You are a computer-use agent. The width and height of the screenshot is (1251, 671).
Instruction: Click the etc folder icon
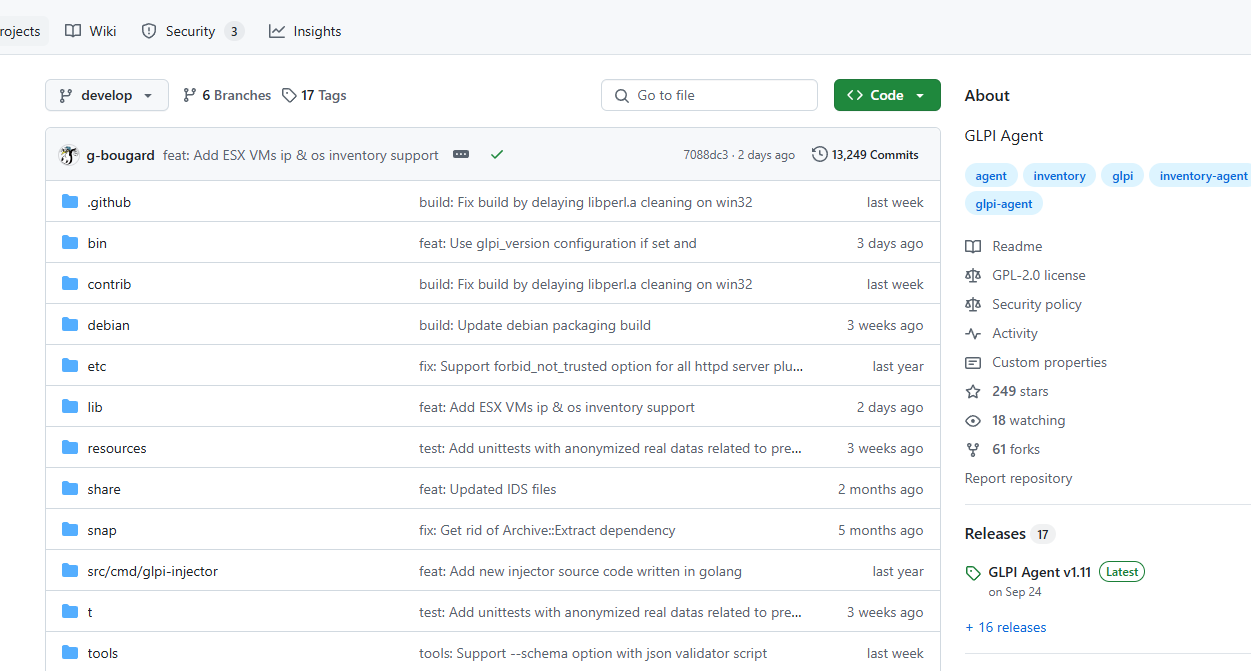click(x=70, y=366)
